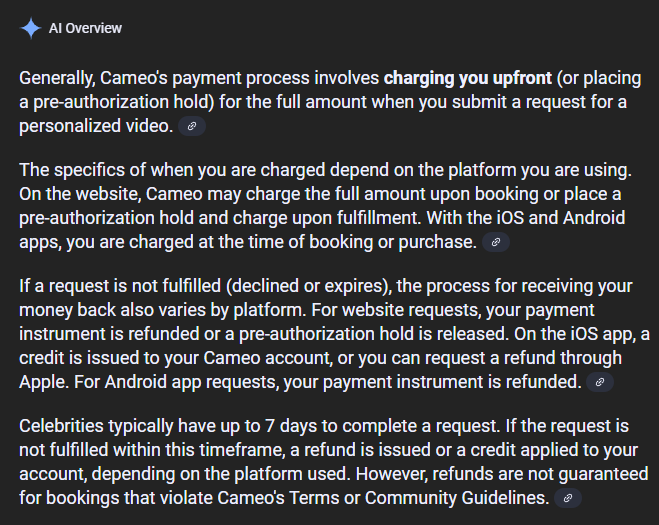Click the words "not fulfilled within this timeframe"

pos(152,450)
